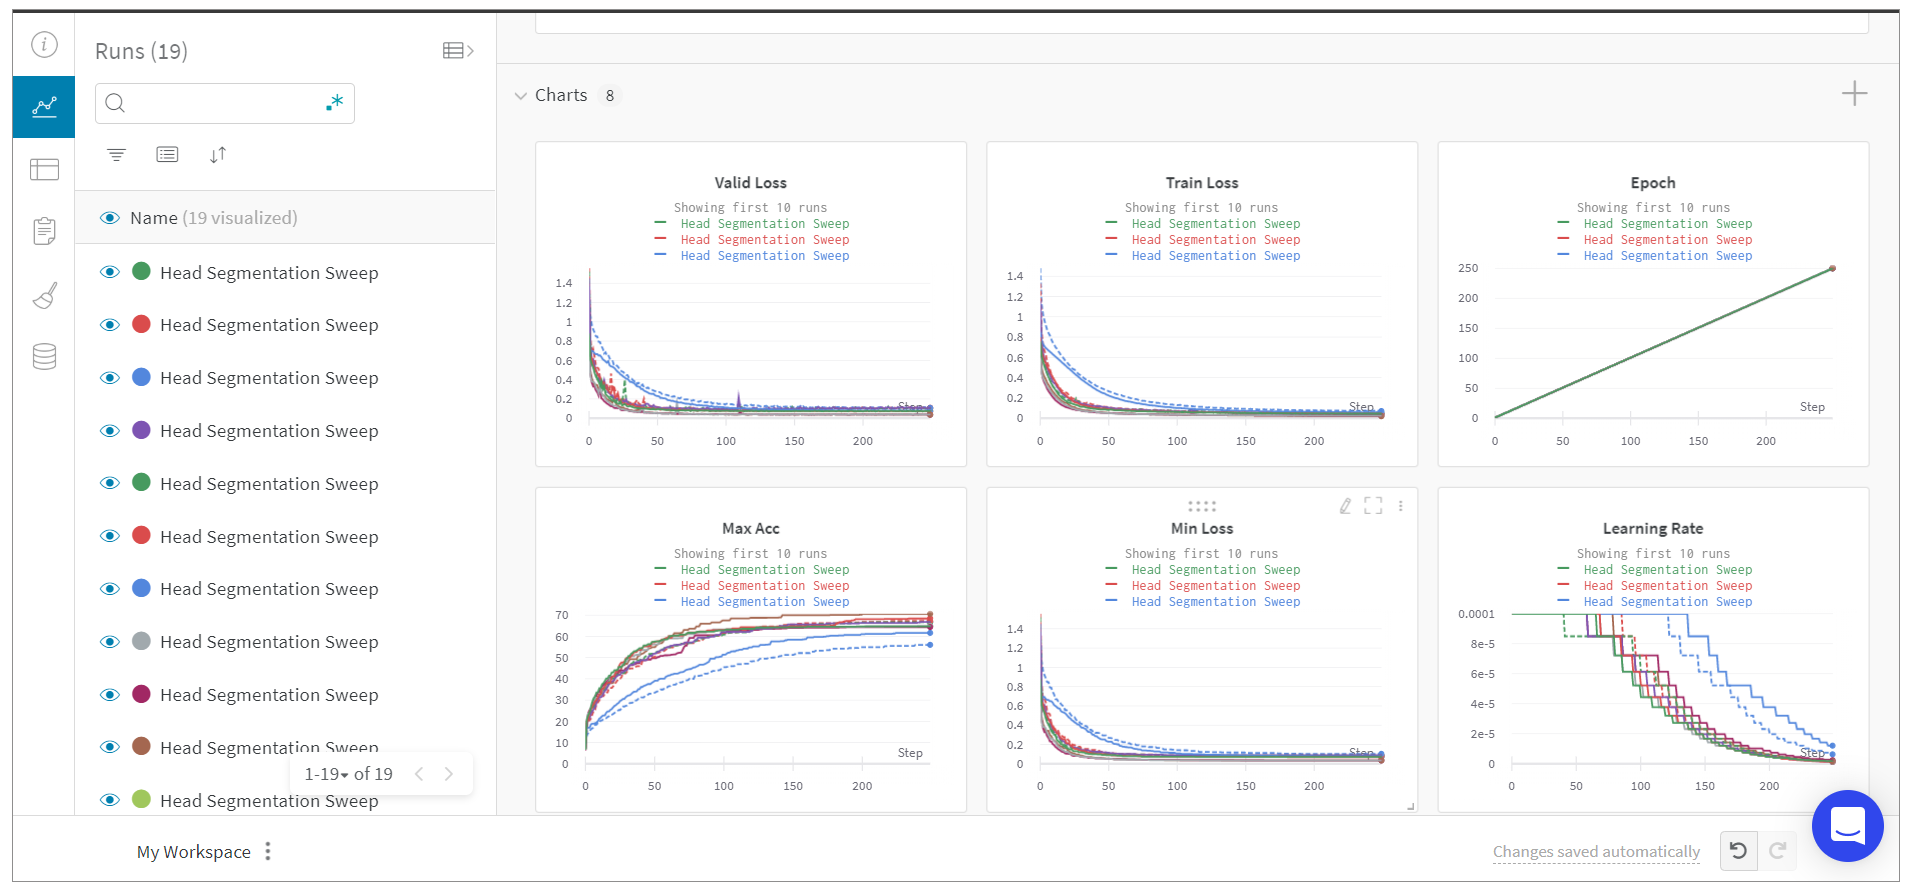Open Min Loss panel more options menu
This screenshot has width=1914, height=894.
[1400, 506]
